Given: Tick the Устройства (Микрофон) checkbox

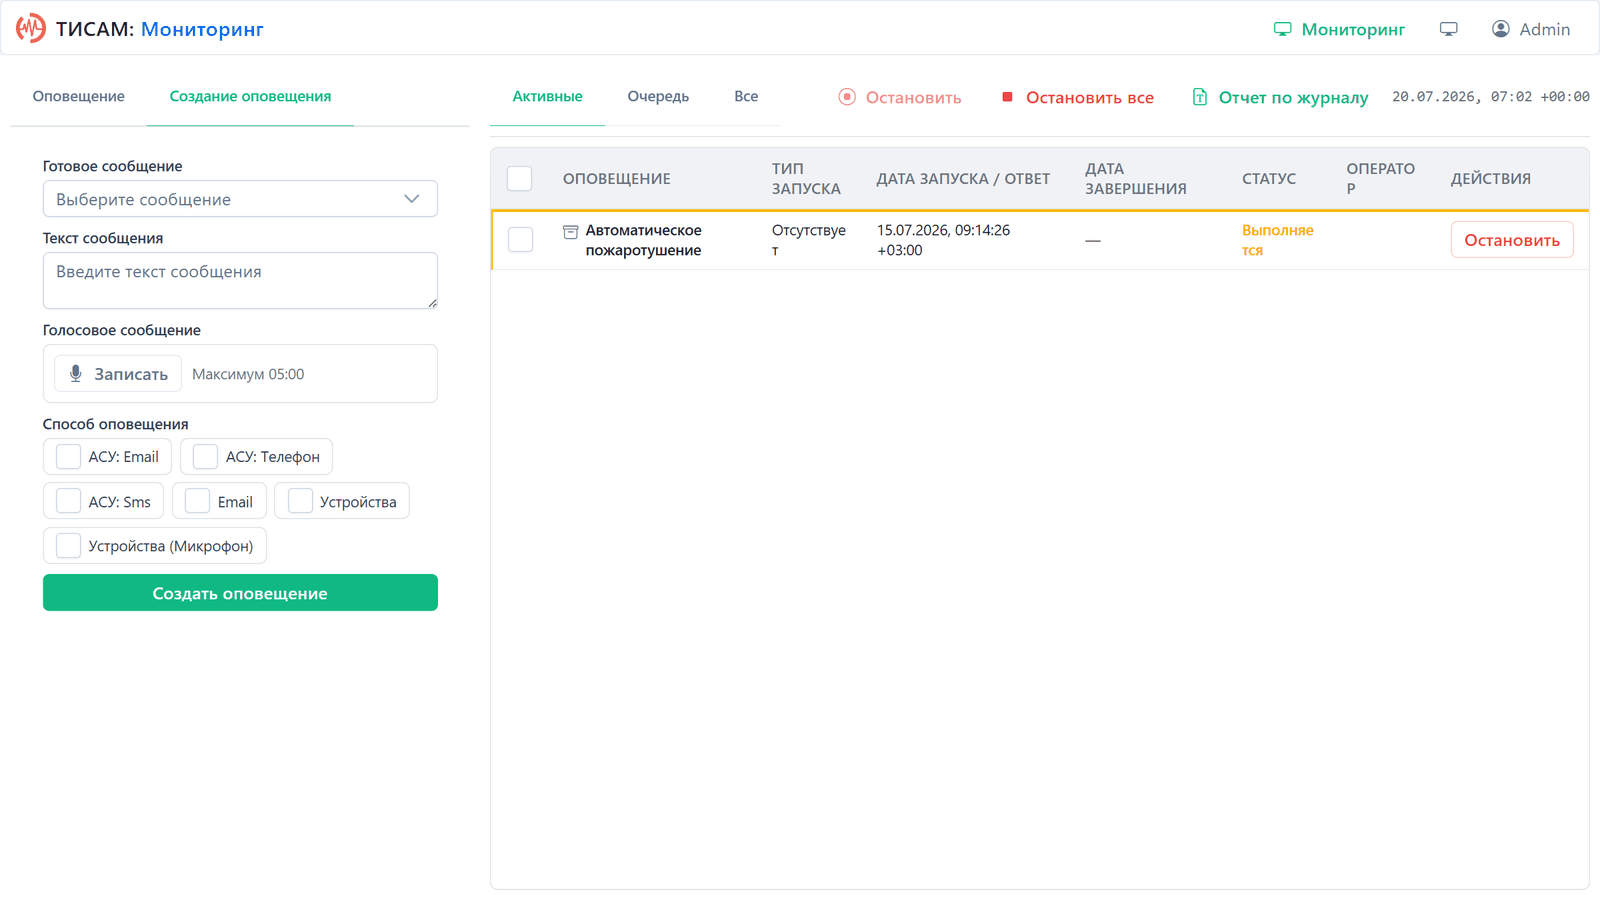Looking at the screenshot, I should click(68, 545).
